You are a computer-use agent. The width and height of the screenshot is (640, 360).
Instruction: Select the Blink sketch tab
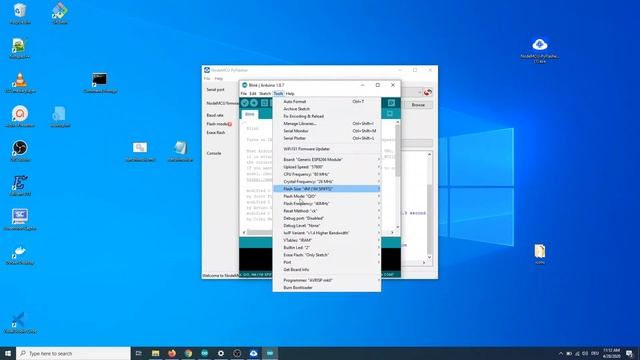249,114
